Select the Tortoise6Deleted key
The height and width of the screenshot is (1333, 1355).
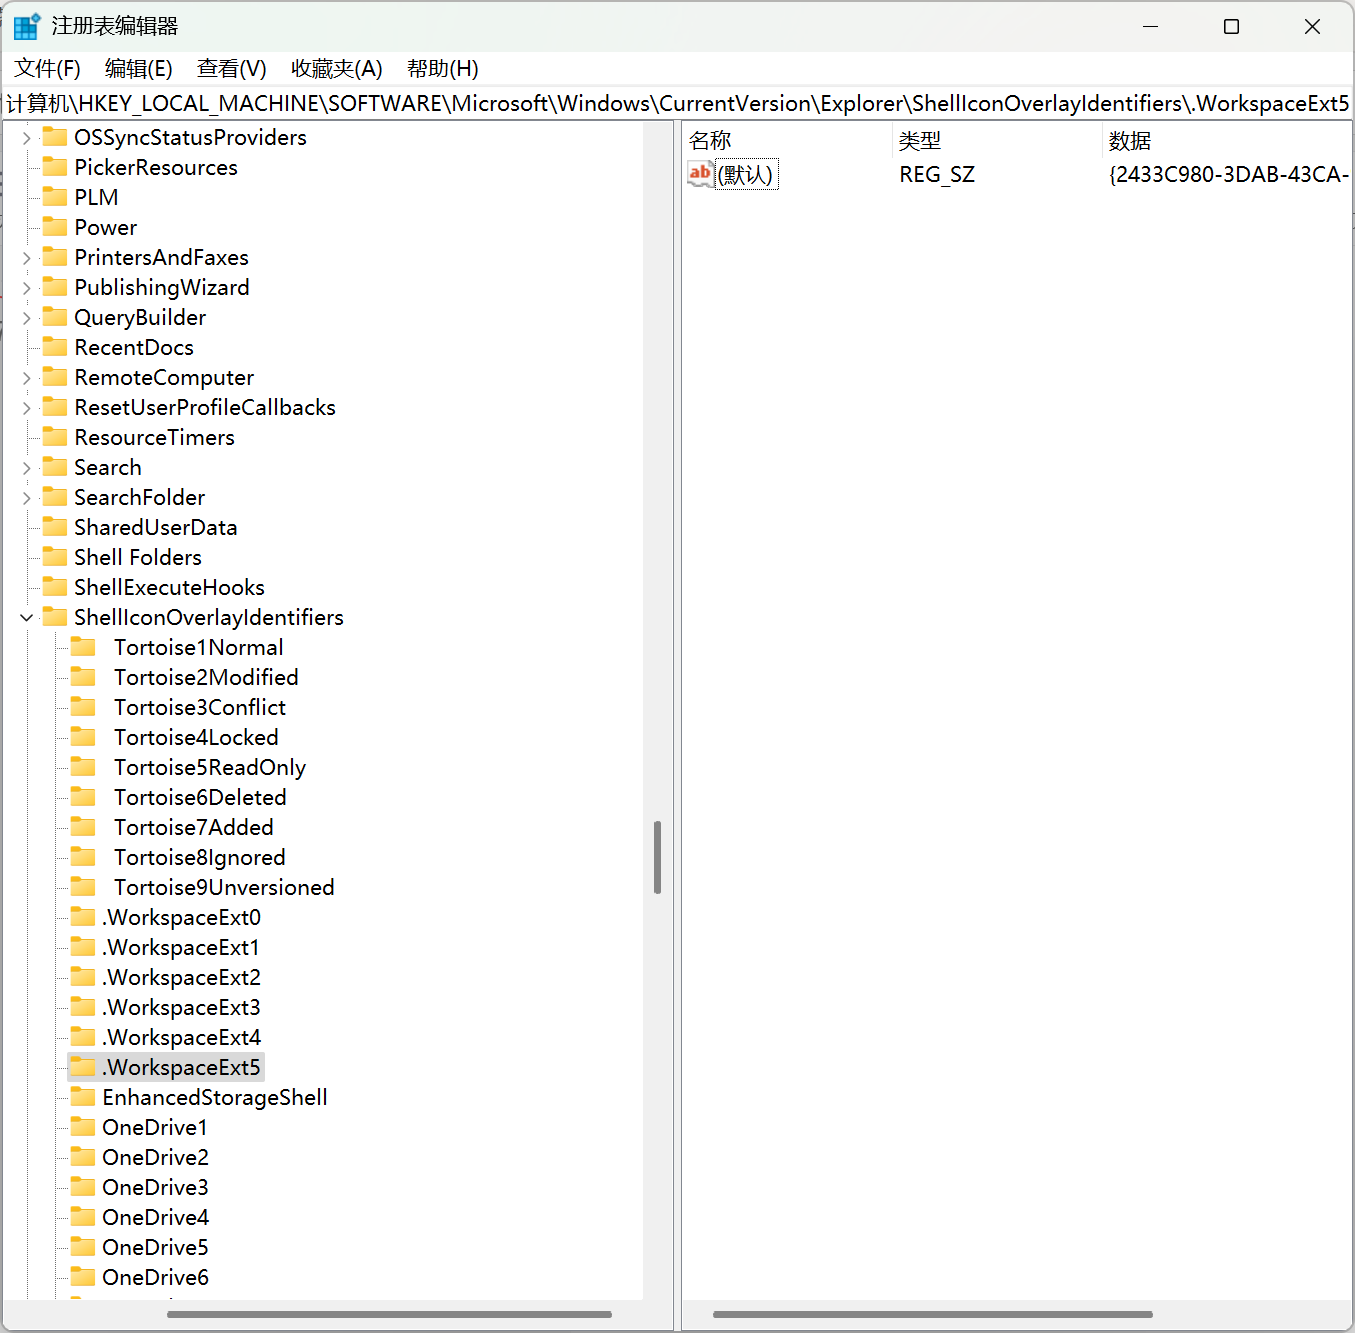[x=200, y=797]
